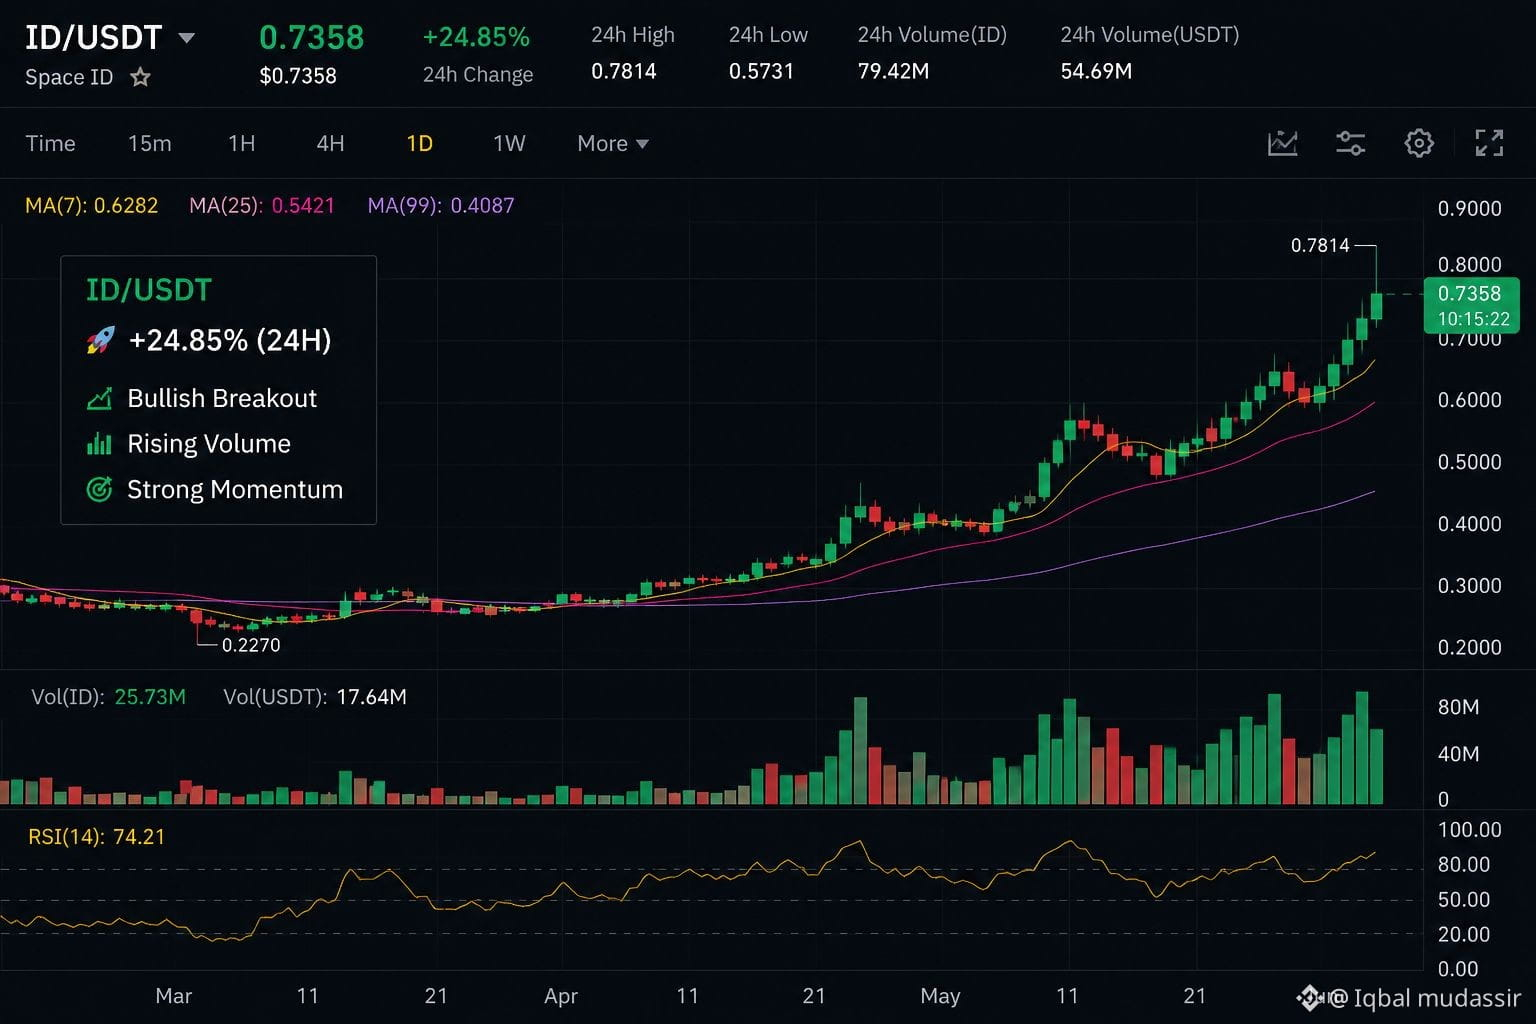Screen dimensions: 1536x1024
Task: Select the 1D timeframe
Action: click(x=420, y=143)
